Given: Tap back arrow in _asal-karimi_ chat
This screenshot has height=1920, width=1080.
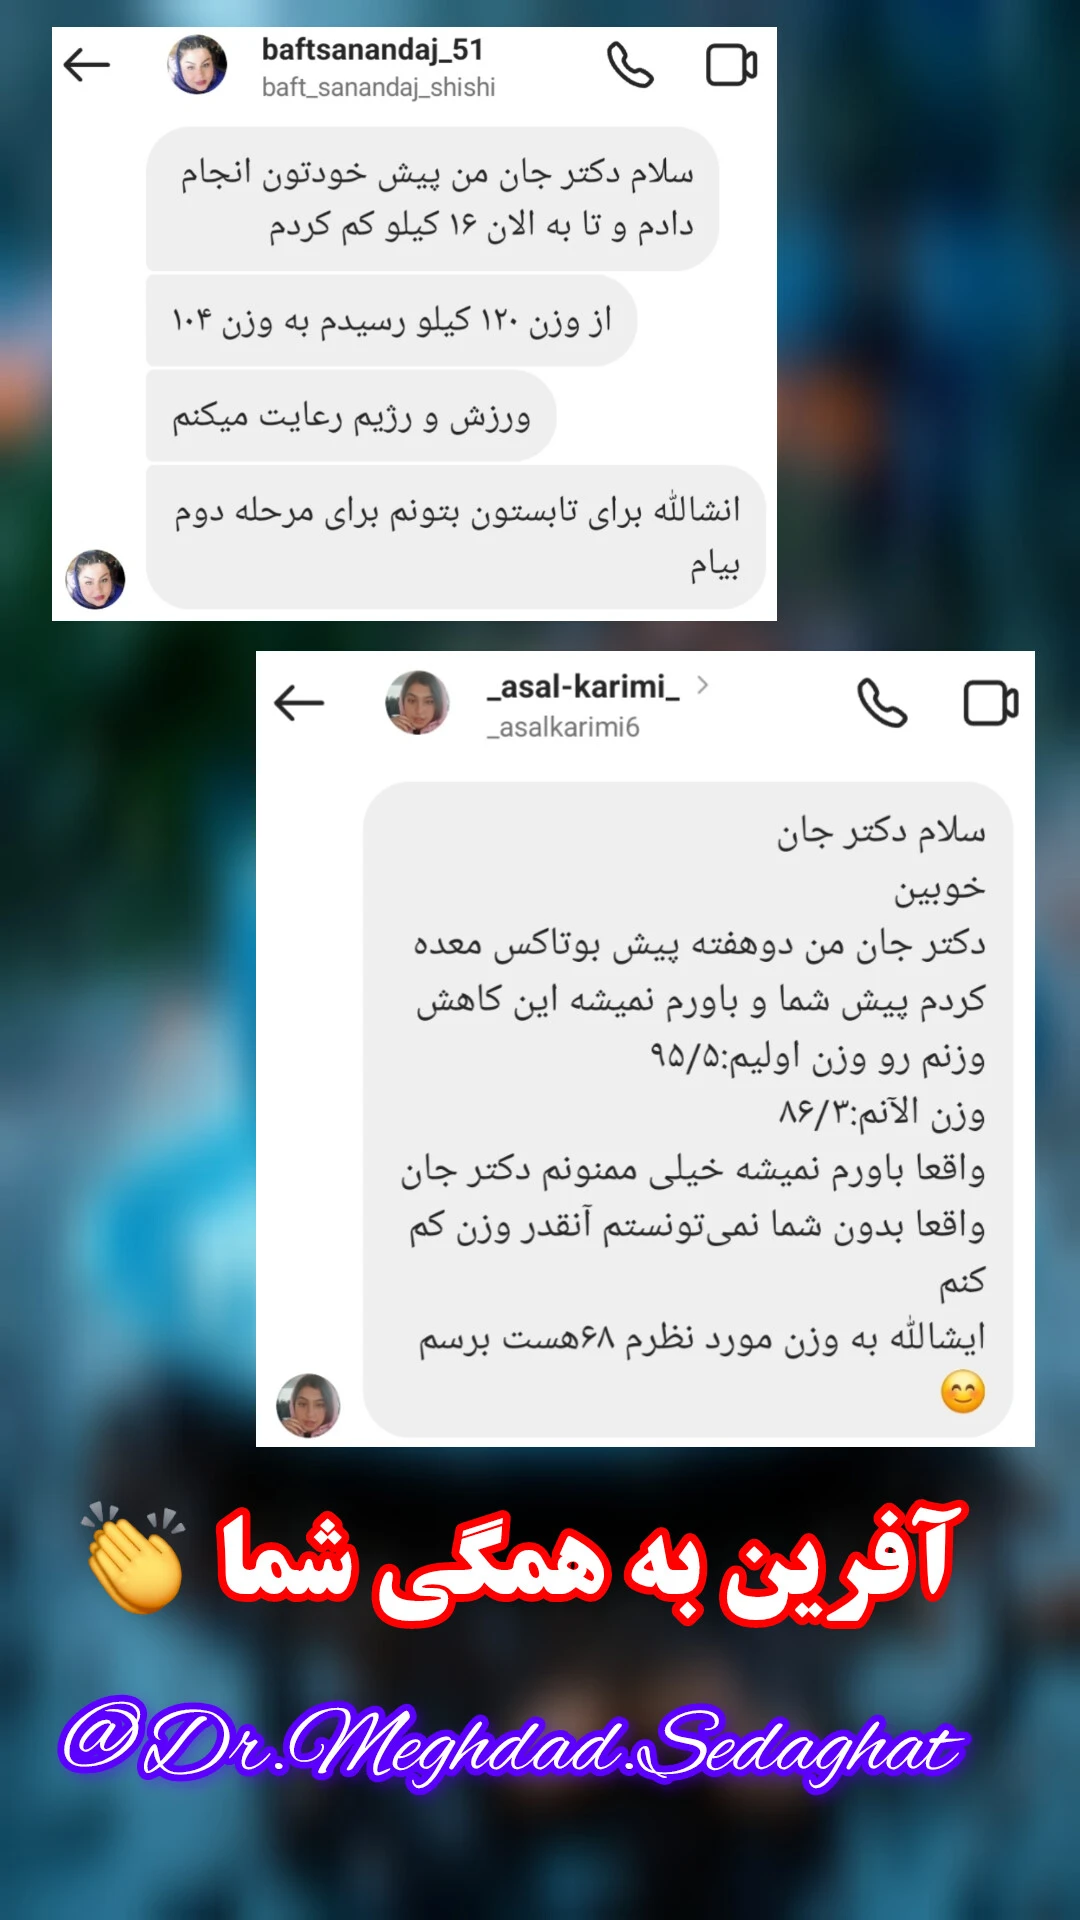Looking at the screenshot, I should pos(299,703).
